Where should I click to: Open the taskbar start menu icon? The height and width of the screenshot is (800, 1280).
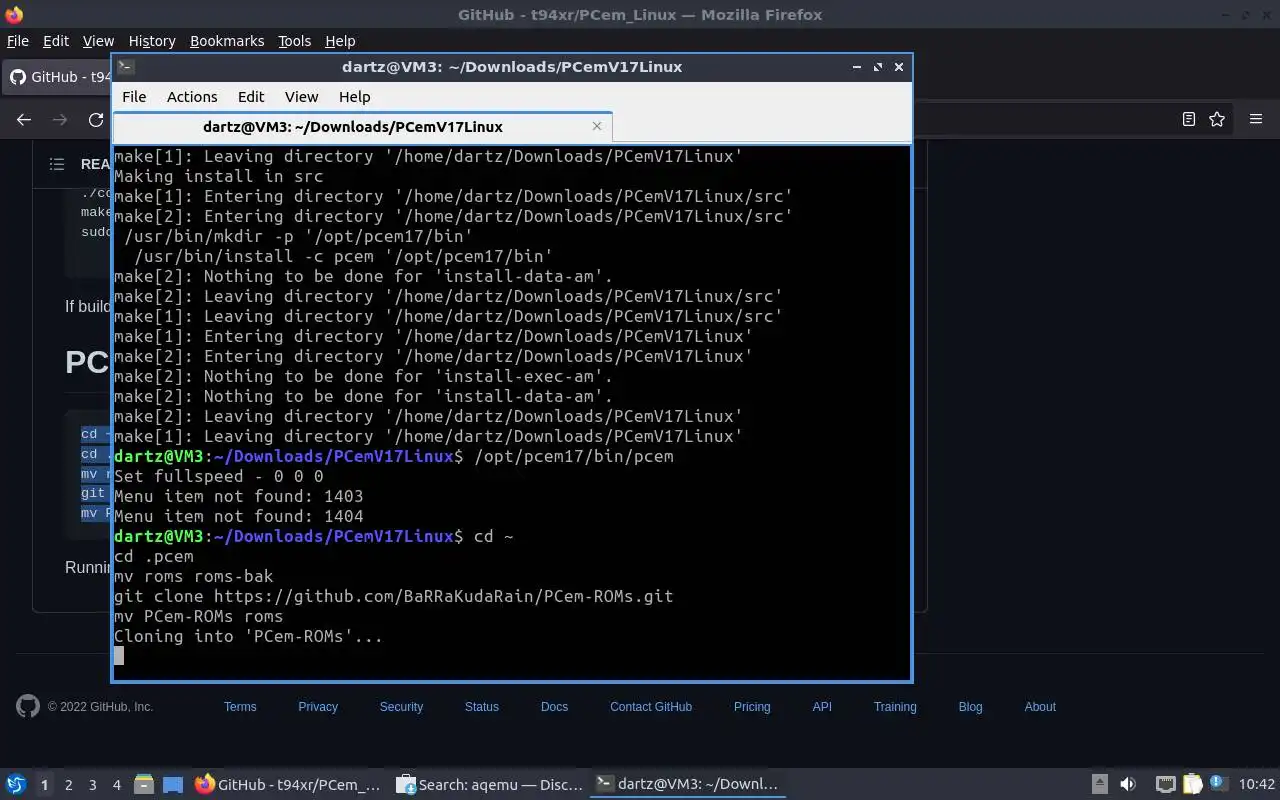[16, 784]
